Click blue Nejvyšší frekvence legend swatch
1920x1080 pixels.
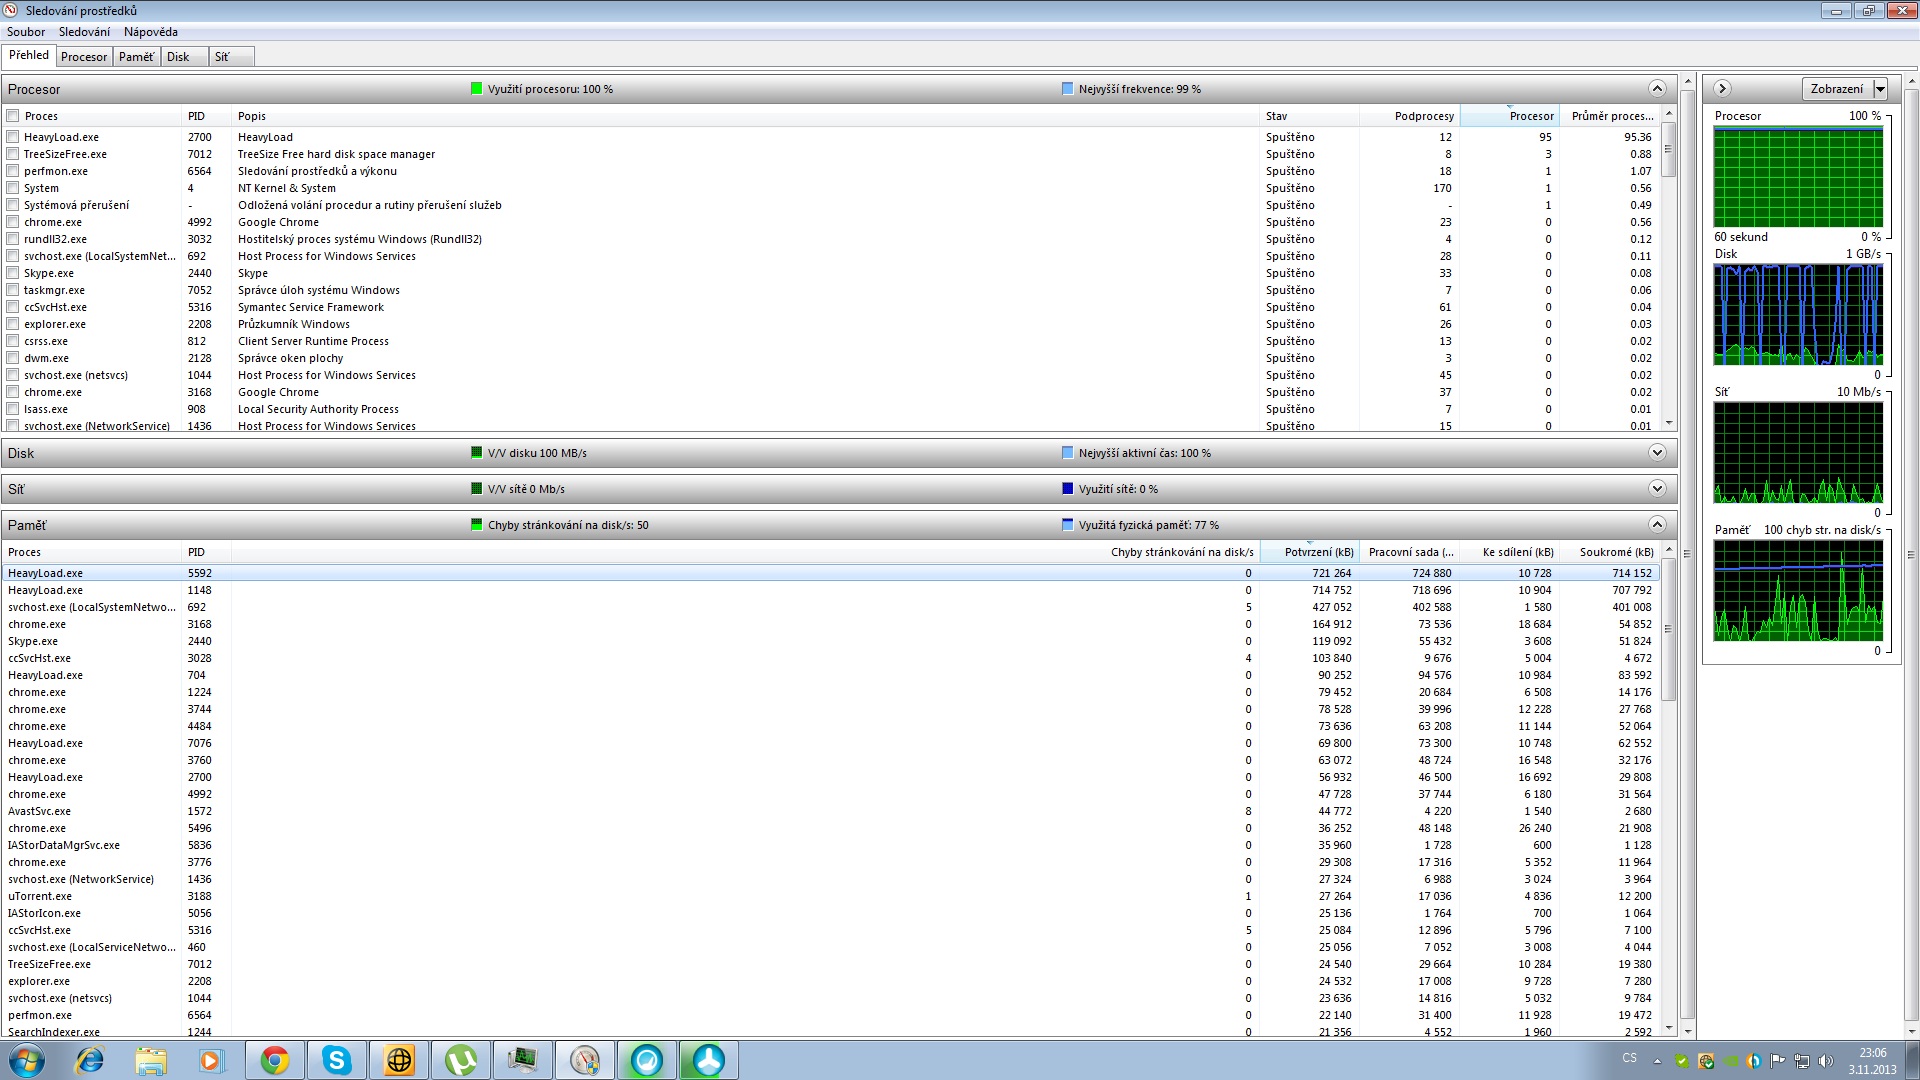[x=1067, y=89]
